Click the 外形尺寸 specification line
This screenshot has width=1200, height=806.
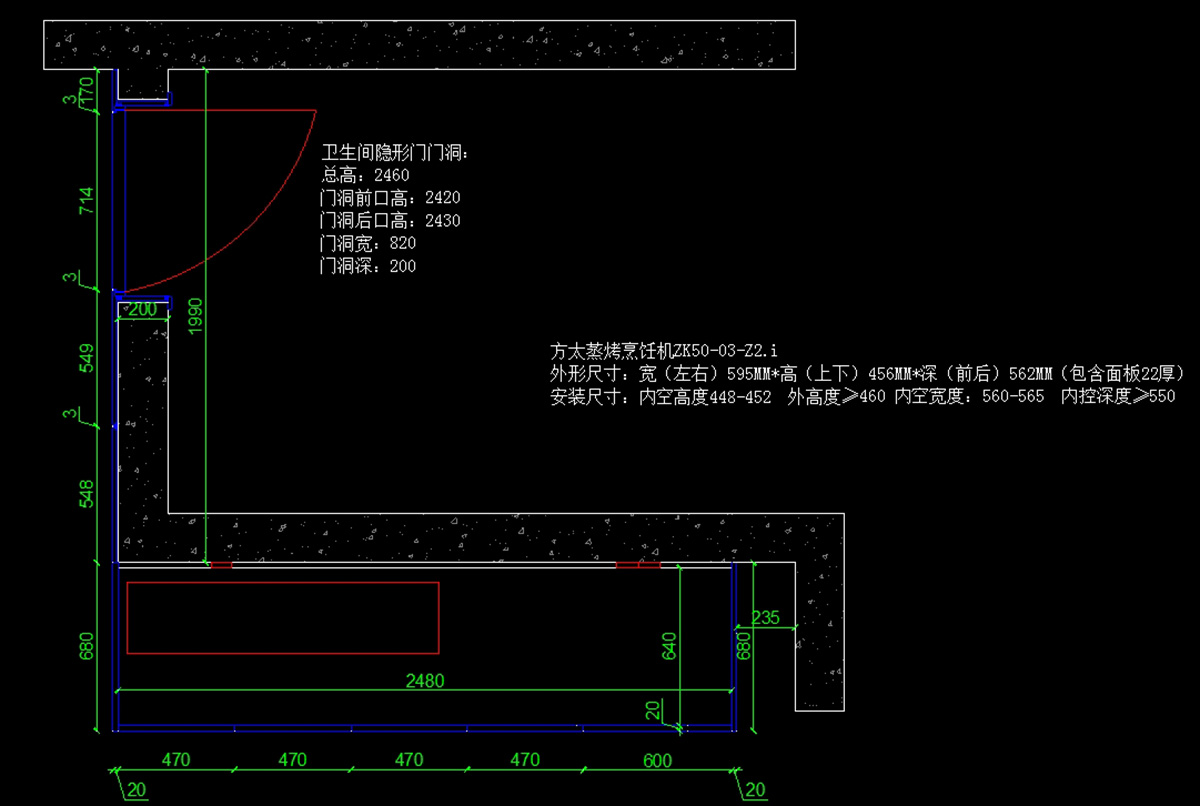coord(867,374)
